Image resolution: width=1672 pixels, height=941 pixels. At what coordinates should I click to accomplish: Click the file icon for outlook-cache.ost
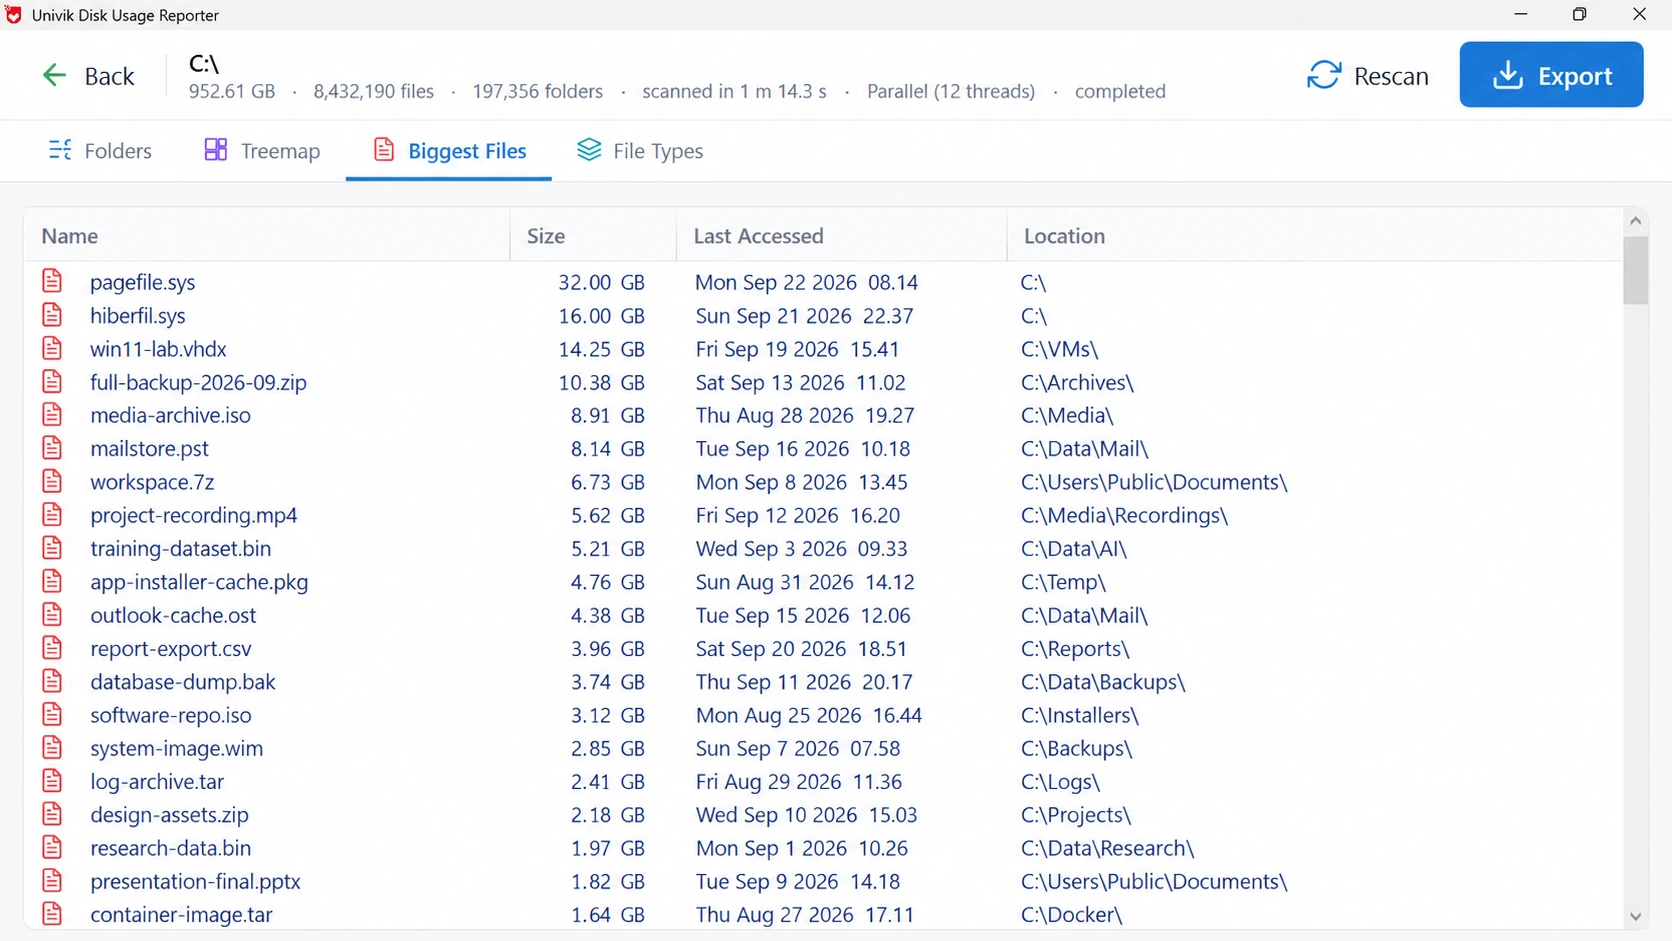[x=52, y=614]
